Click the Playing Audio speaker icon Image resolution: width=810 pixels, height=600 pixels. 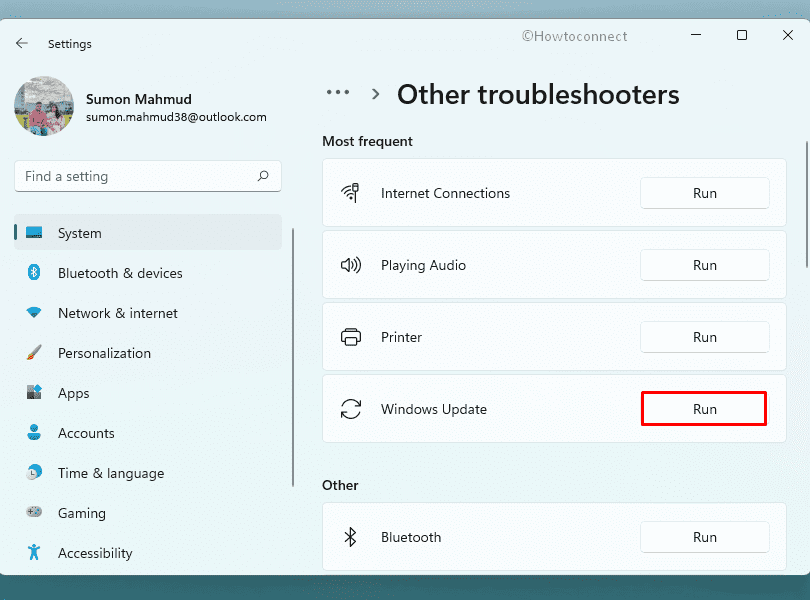(x=351, y=265)
